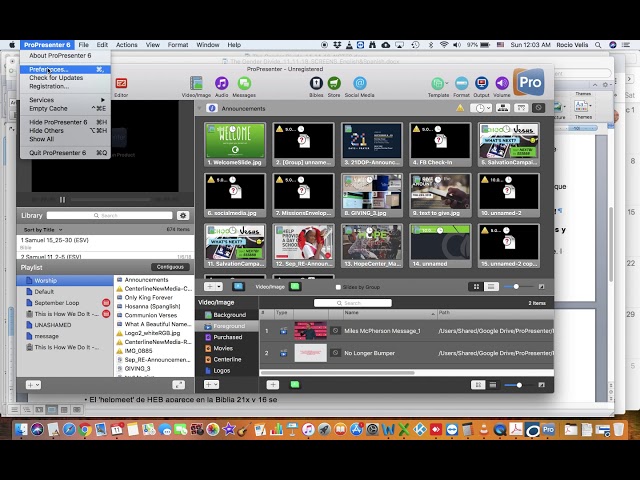The width and height of the screenshot is (640, 480).
Task: Click in the Library search field
Action: [x=109, y=215]
